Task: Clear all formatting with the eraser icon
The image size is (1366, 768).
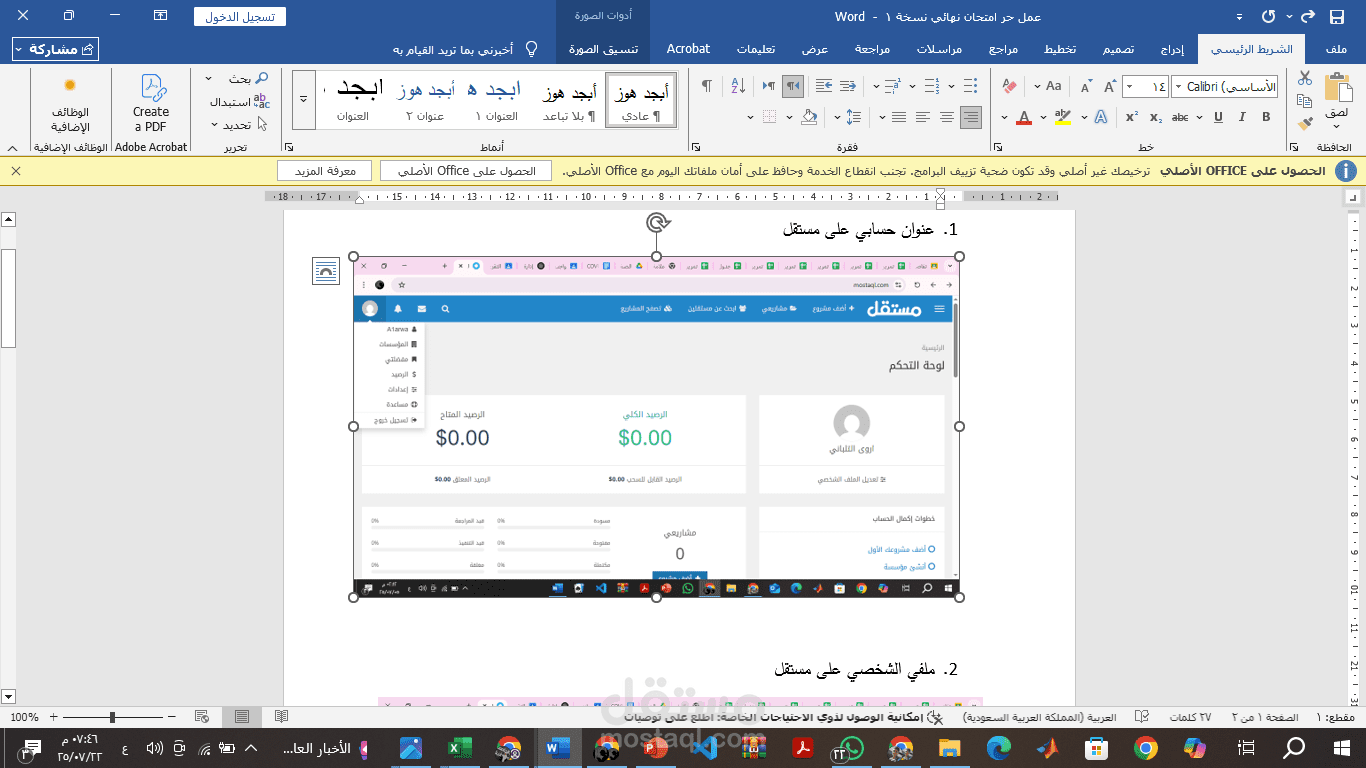Action: click(1009, 87)
